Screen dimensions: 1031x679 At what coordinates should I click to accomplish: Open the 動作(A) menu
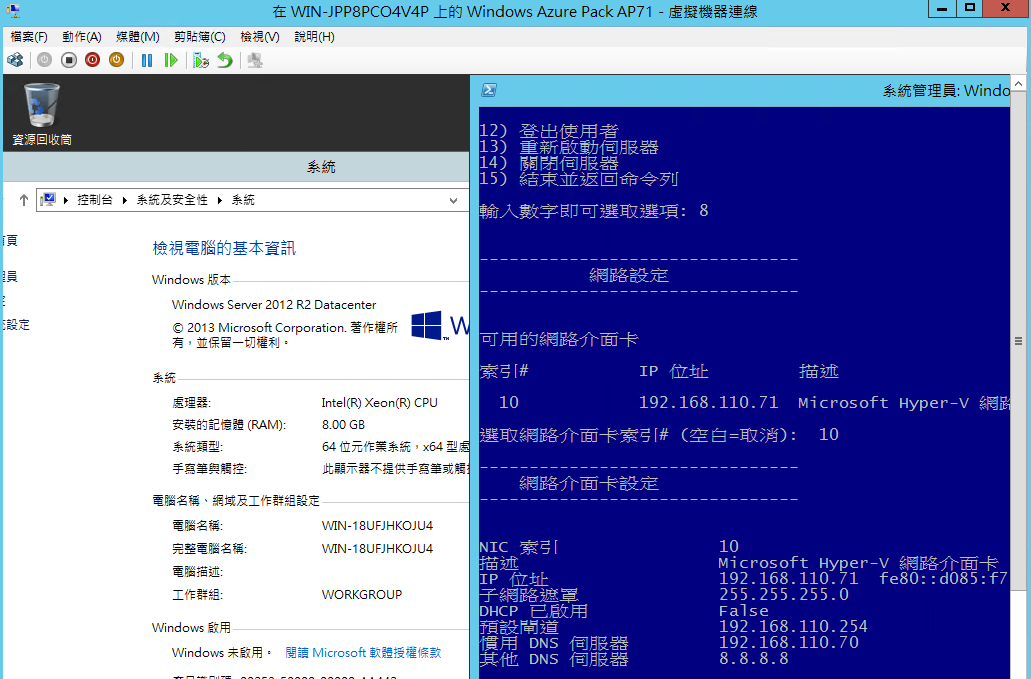click(82, 37)
